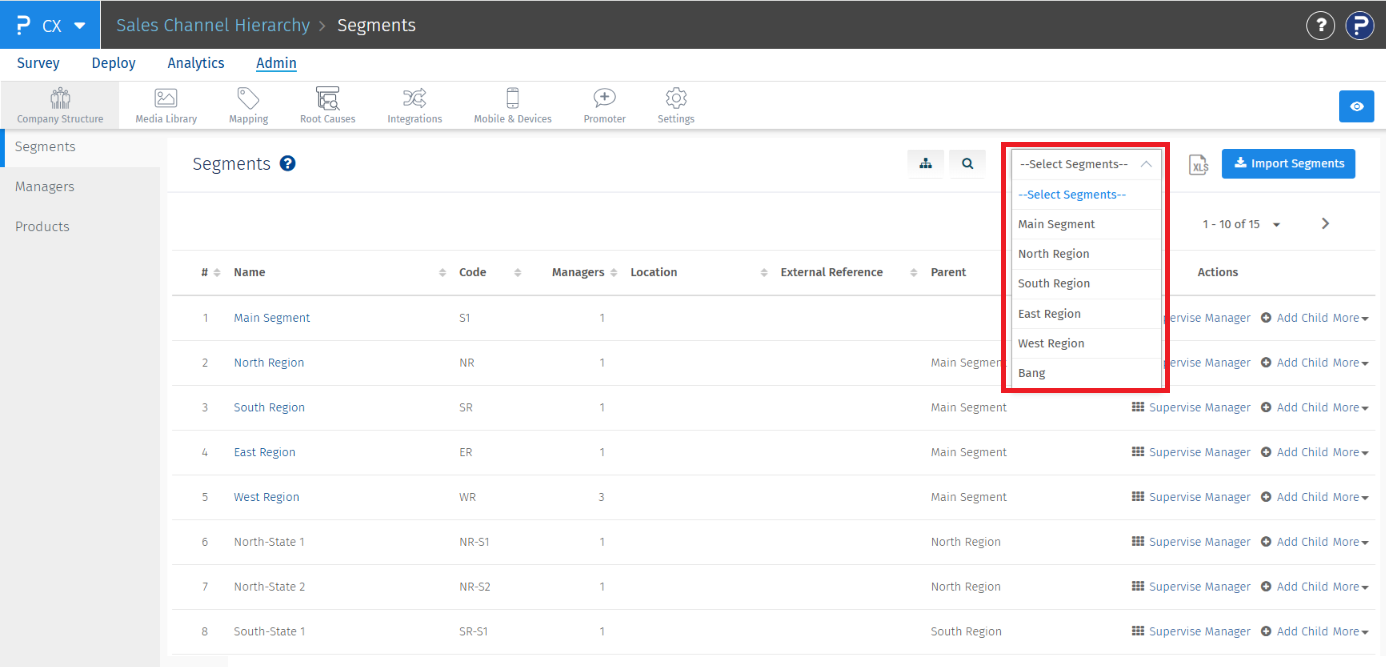Open the Media Library icon
1386x667 pixels.
(166, 99)
